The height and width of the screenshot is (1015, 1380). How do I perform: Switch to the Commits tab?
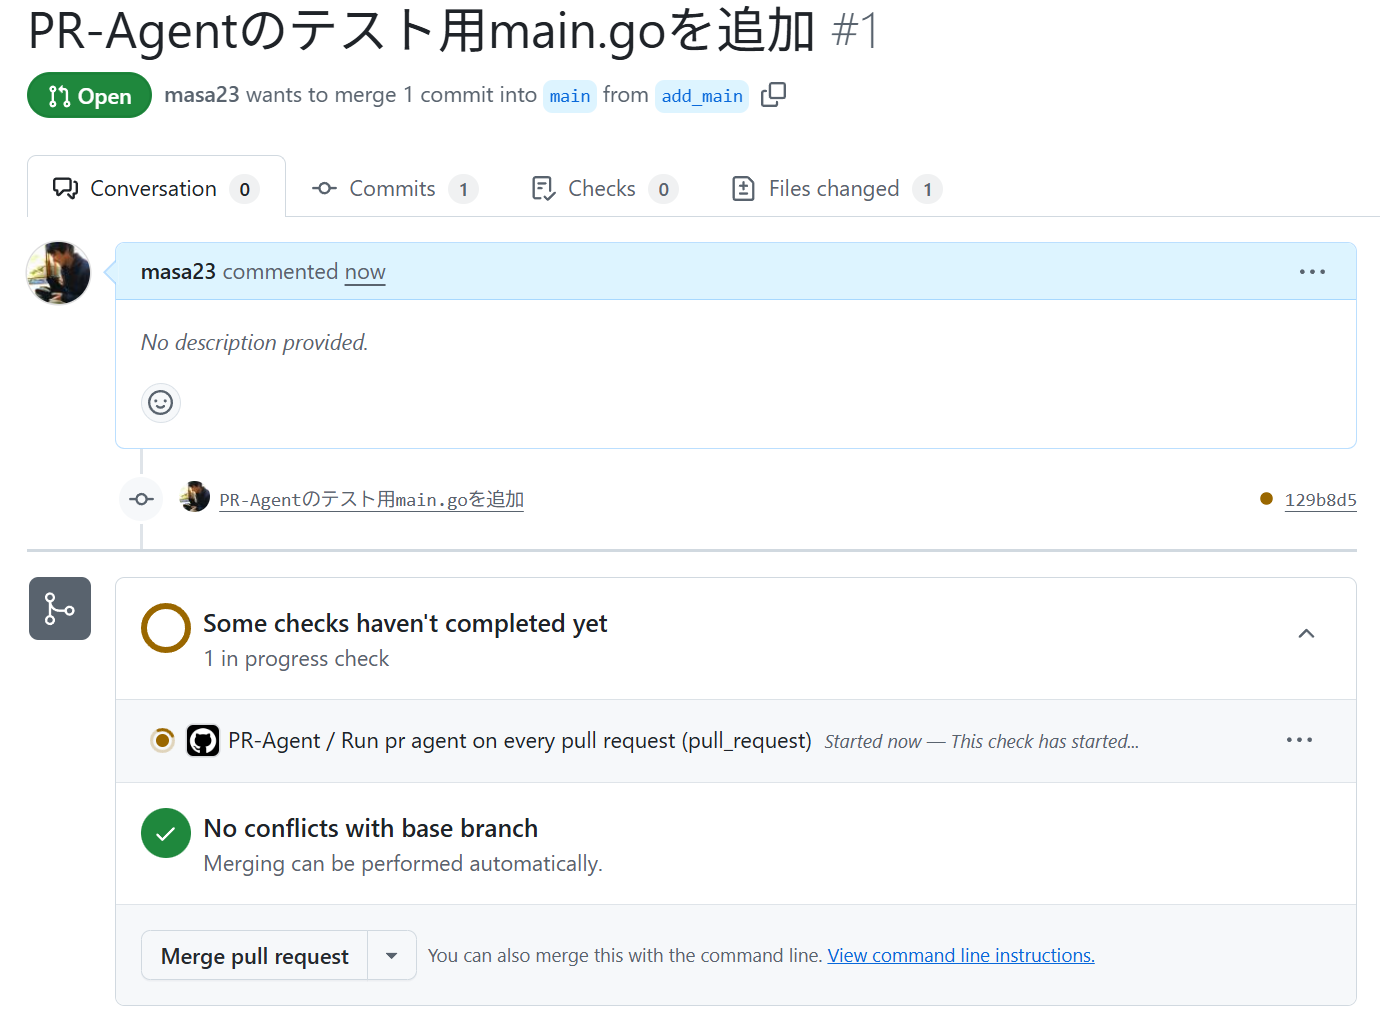pyautogui.click(x=394, y=189)
